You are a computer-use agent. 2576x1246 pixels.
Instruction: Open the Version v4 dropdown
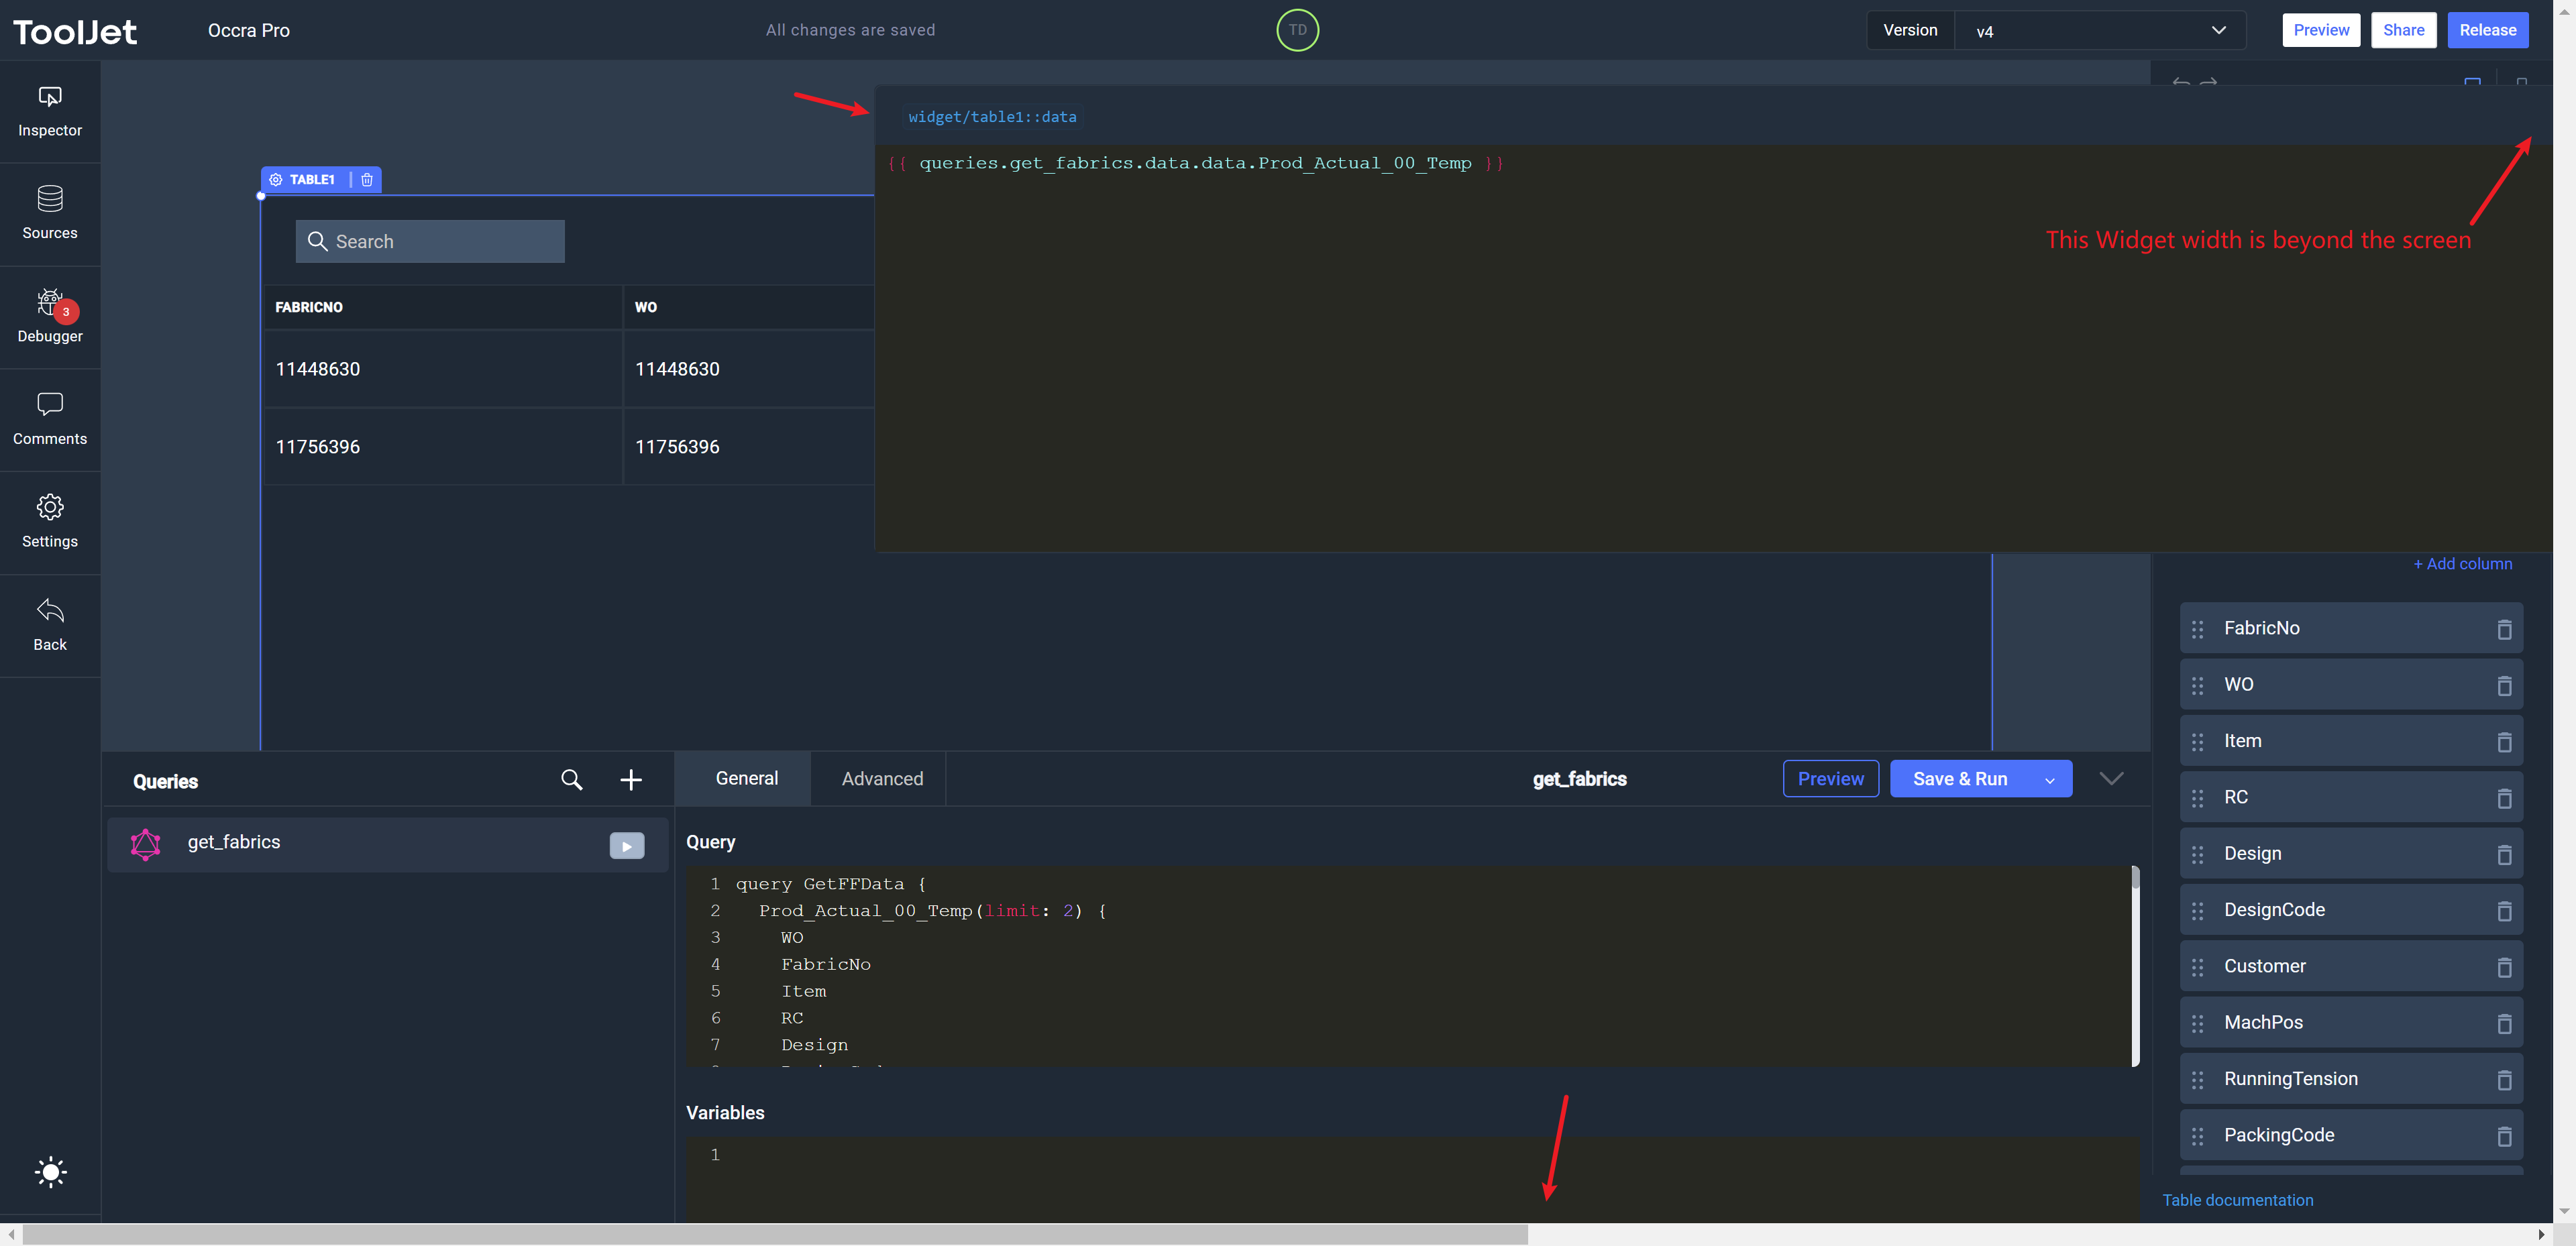2099,30
